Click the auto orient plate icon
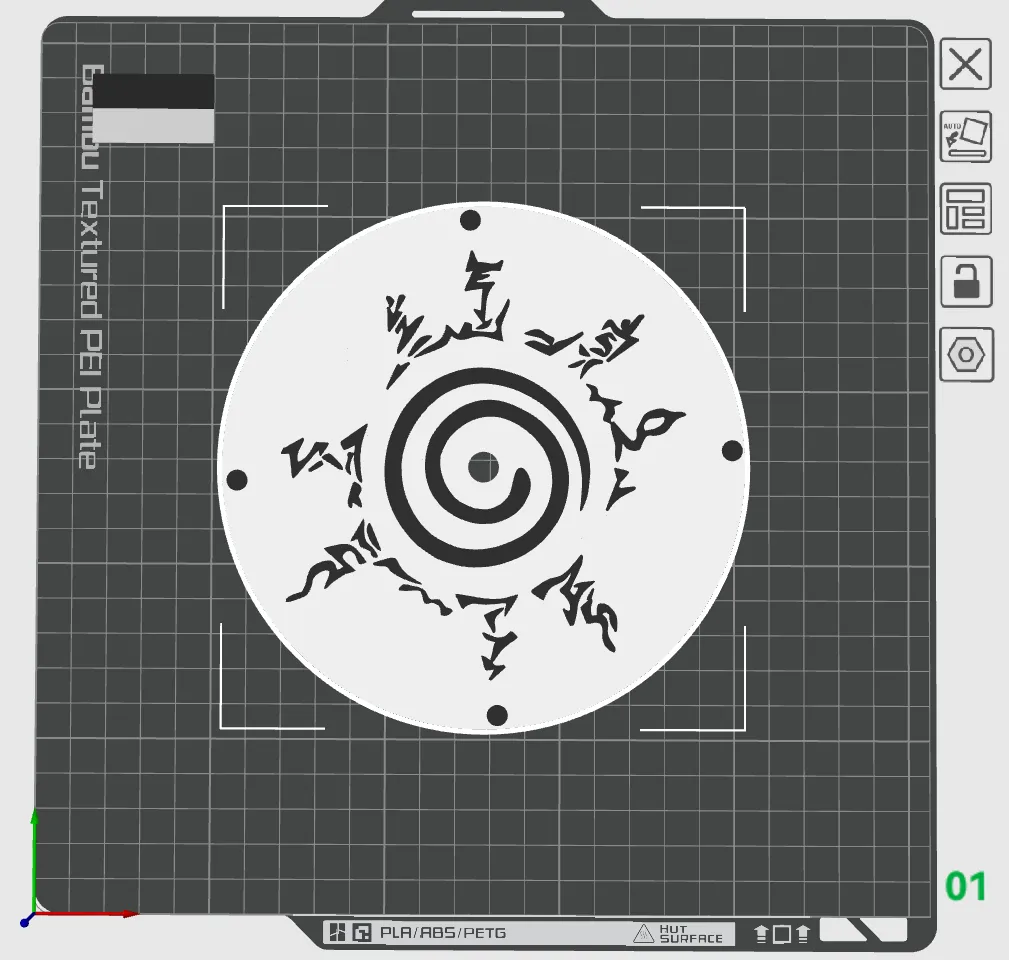 click(x=965, y=136)
